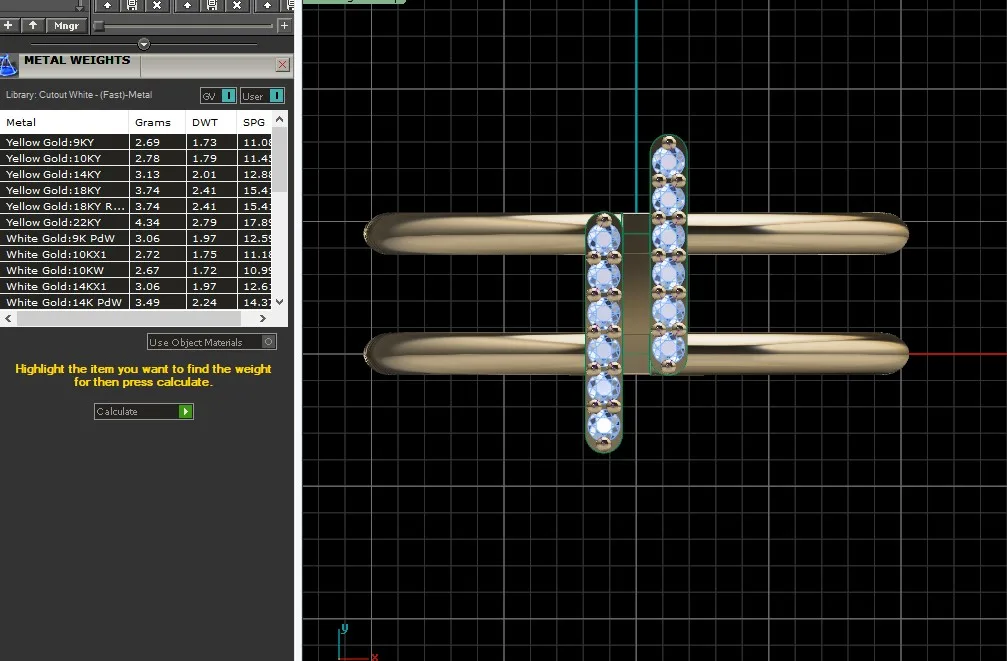Click the plus button left of Mngr

pyautogui.click(x=8, y=25)
